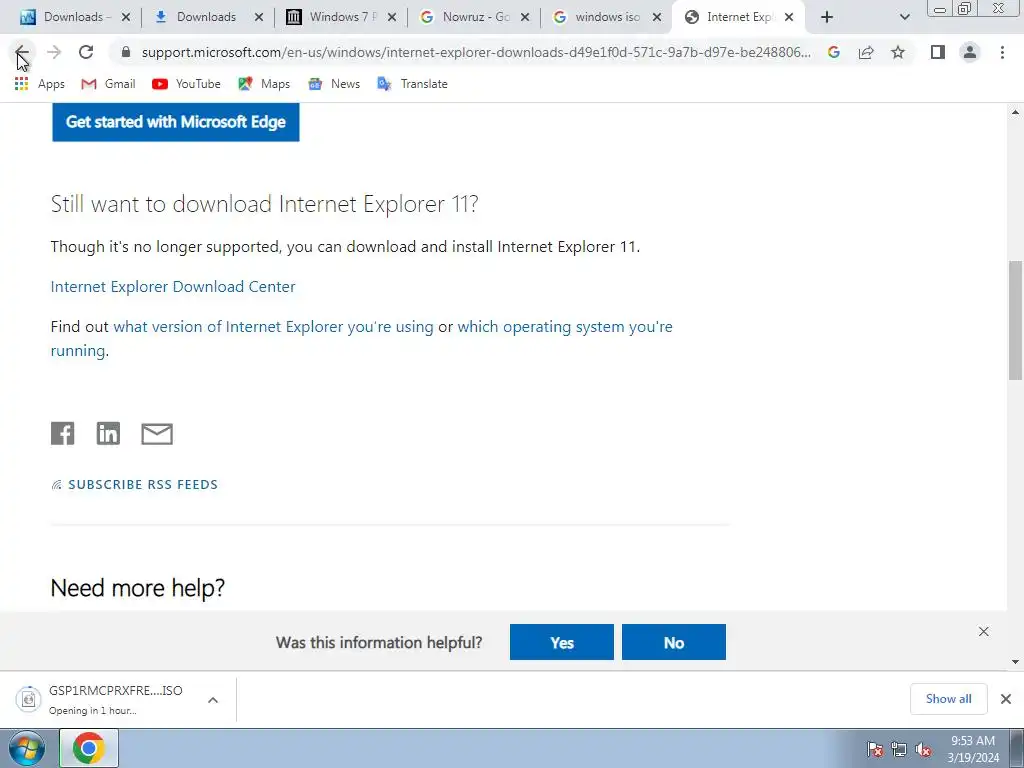Click the muted volume tray icon
1024x768 pixels.
[923, 750]
